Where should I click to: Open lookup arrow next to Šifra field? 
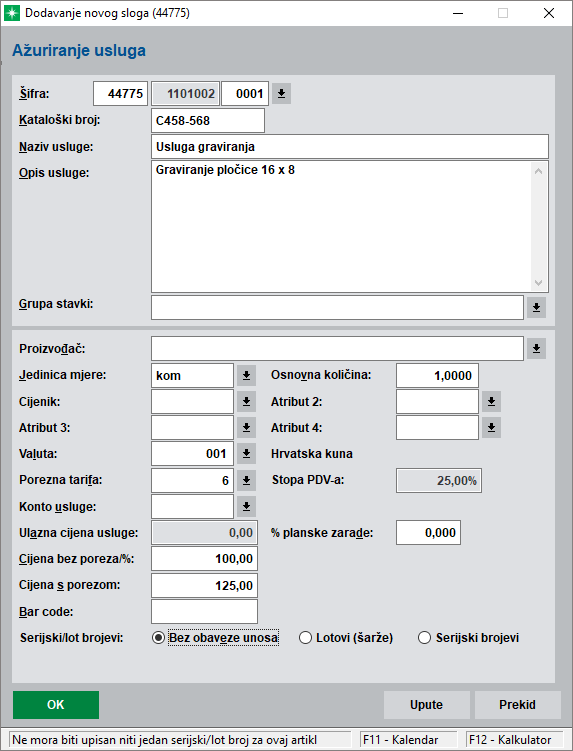tap(281, 93)
